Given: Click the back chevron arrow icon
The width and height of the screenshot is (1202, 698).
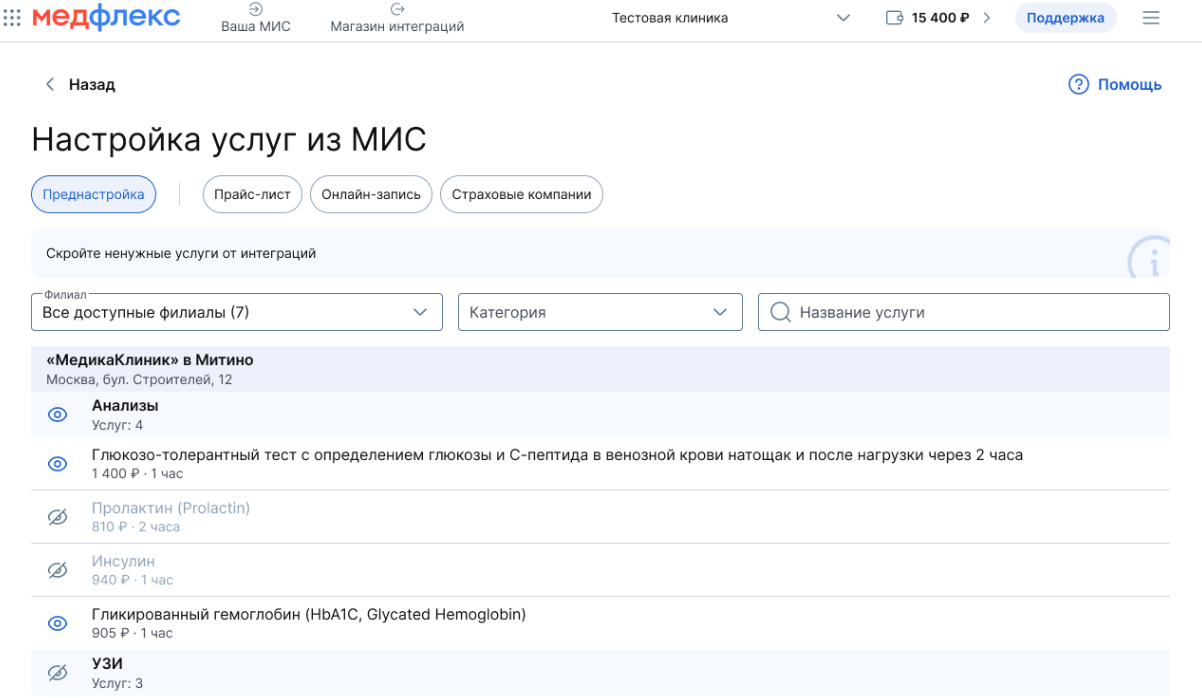Looking at the screenshot, I should pos(50,85).
